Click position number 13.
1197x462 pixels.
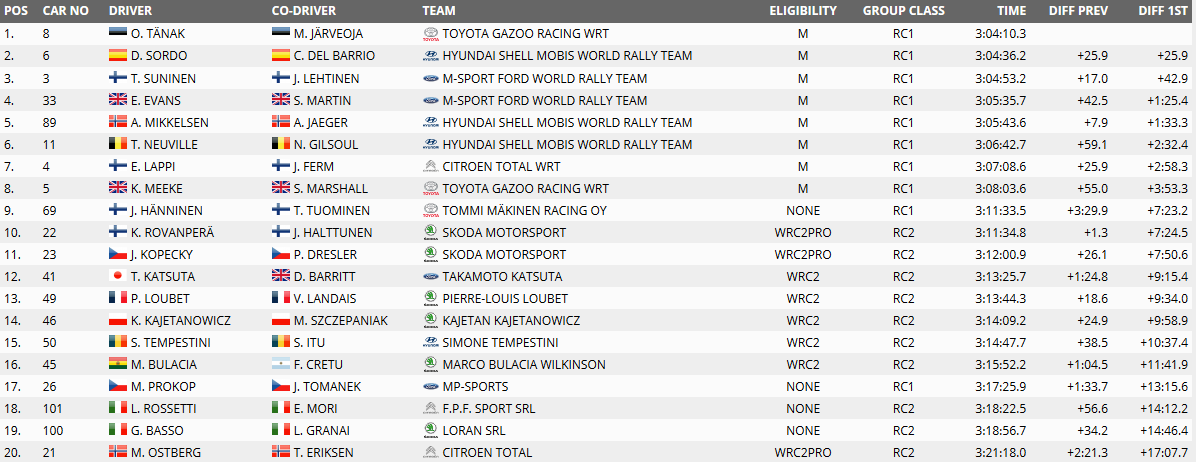10,299
